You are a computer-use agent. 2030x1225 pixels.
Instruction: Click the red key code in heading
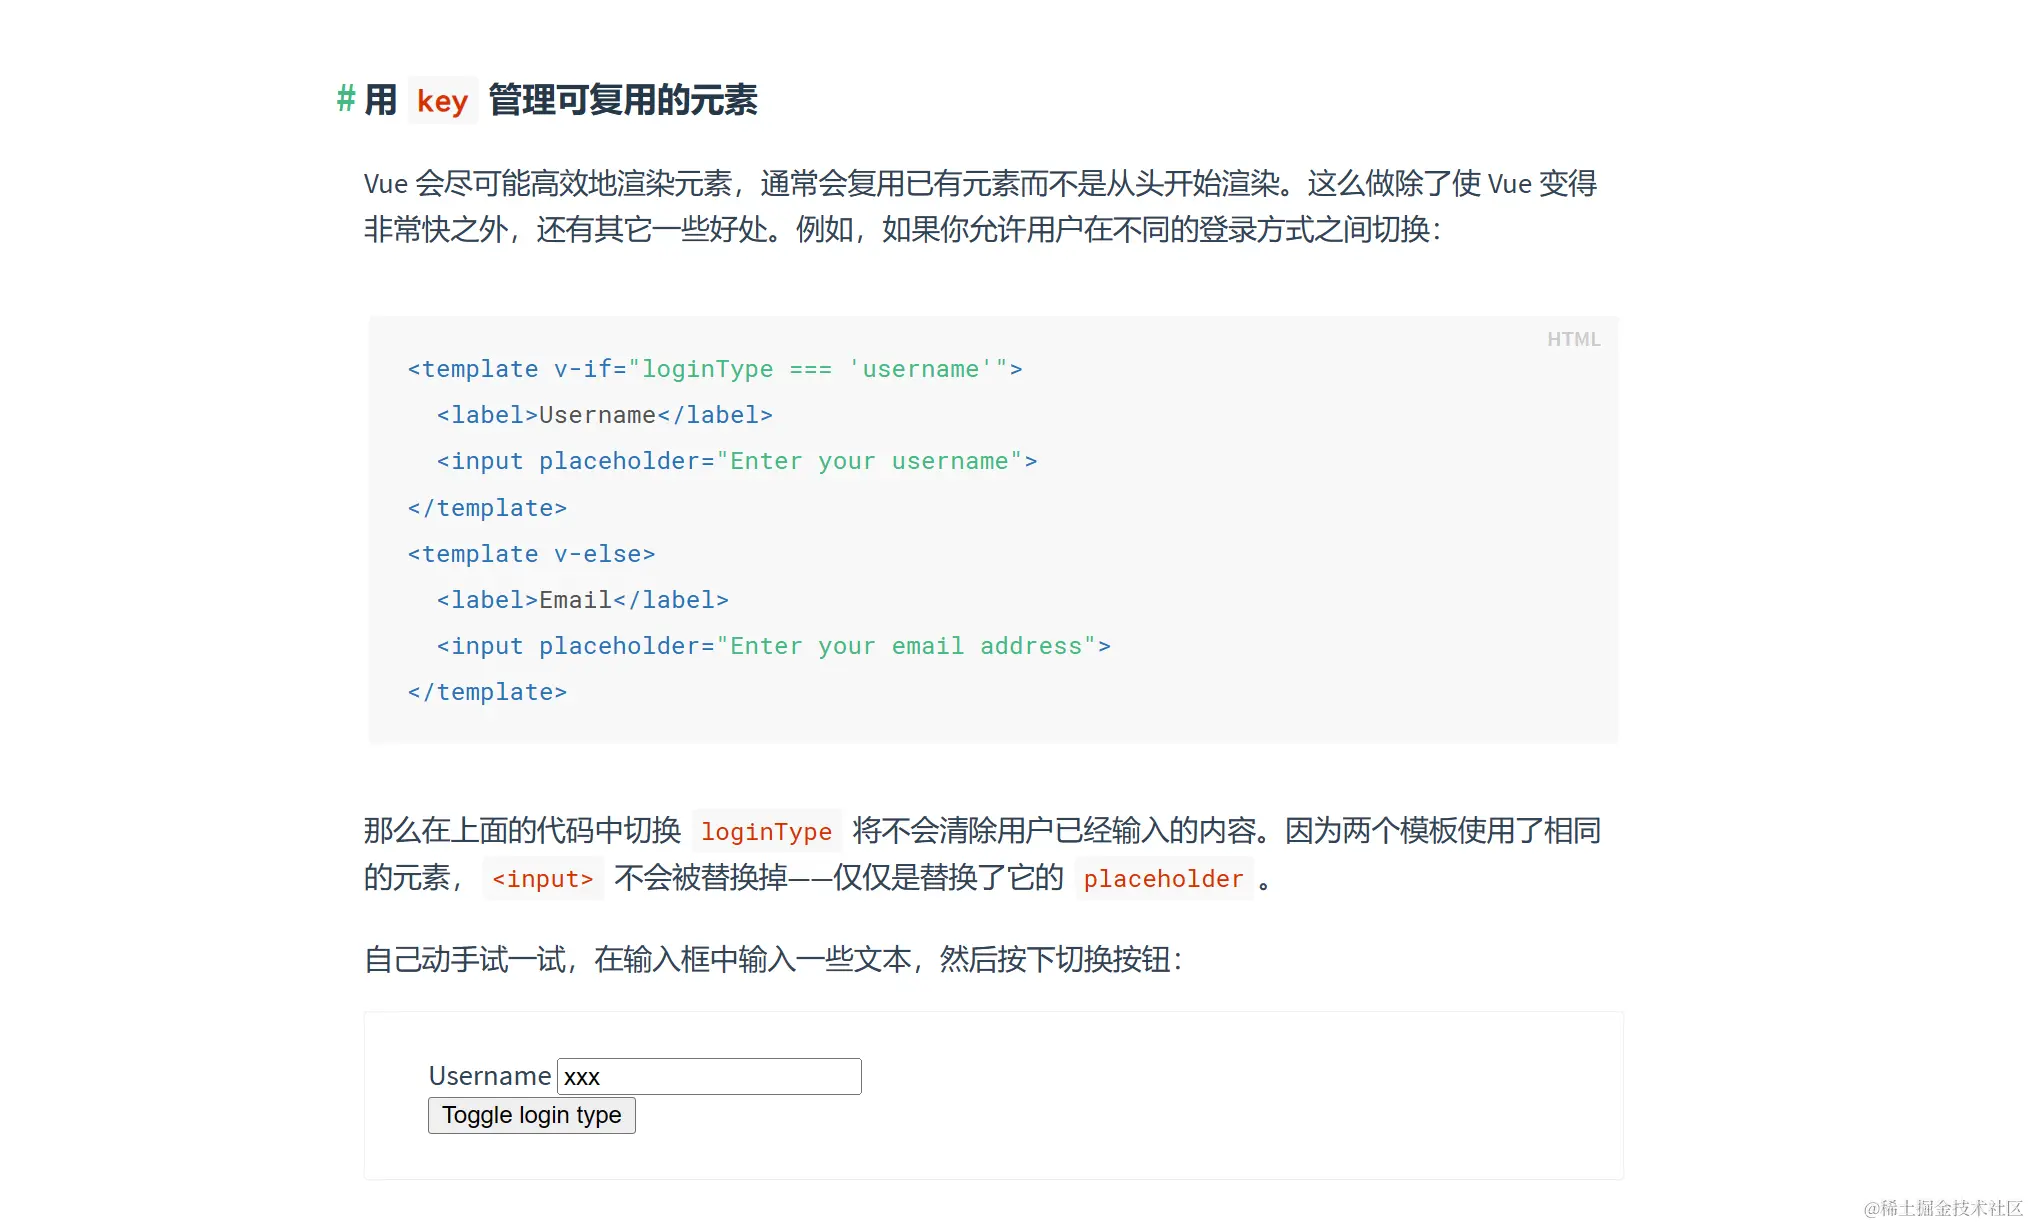[442, 101]
